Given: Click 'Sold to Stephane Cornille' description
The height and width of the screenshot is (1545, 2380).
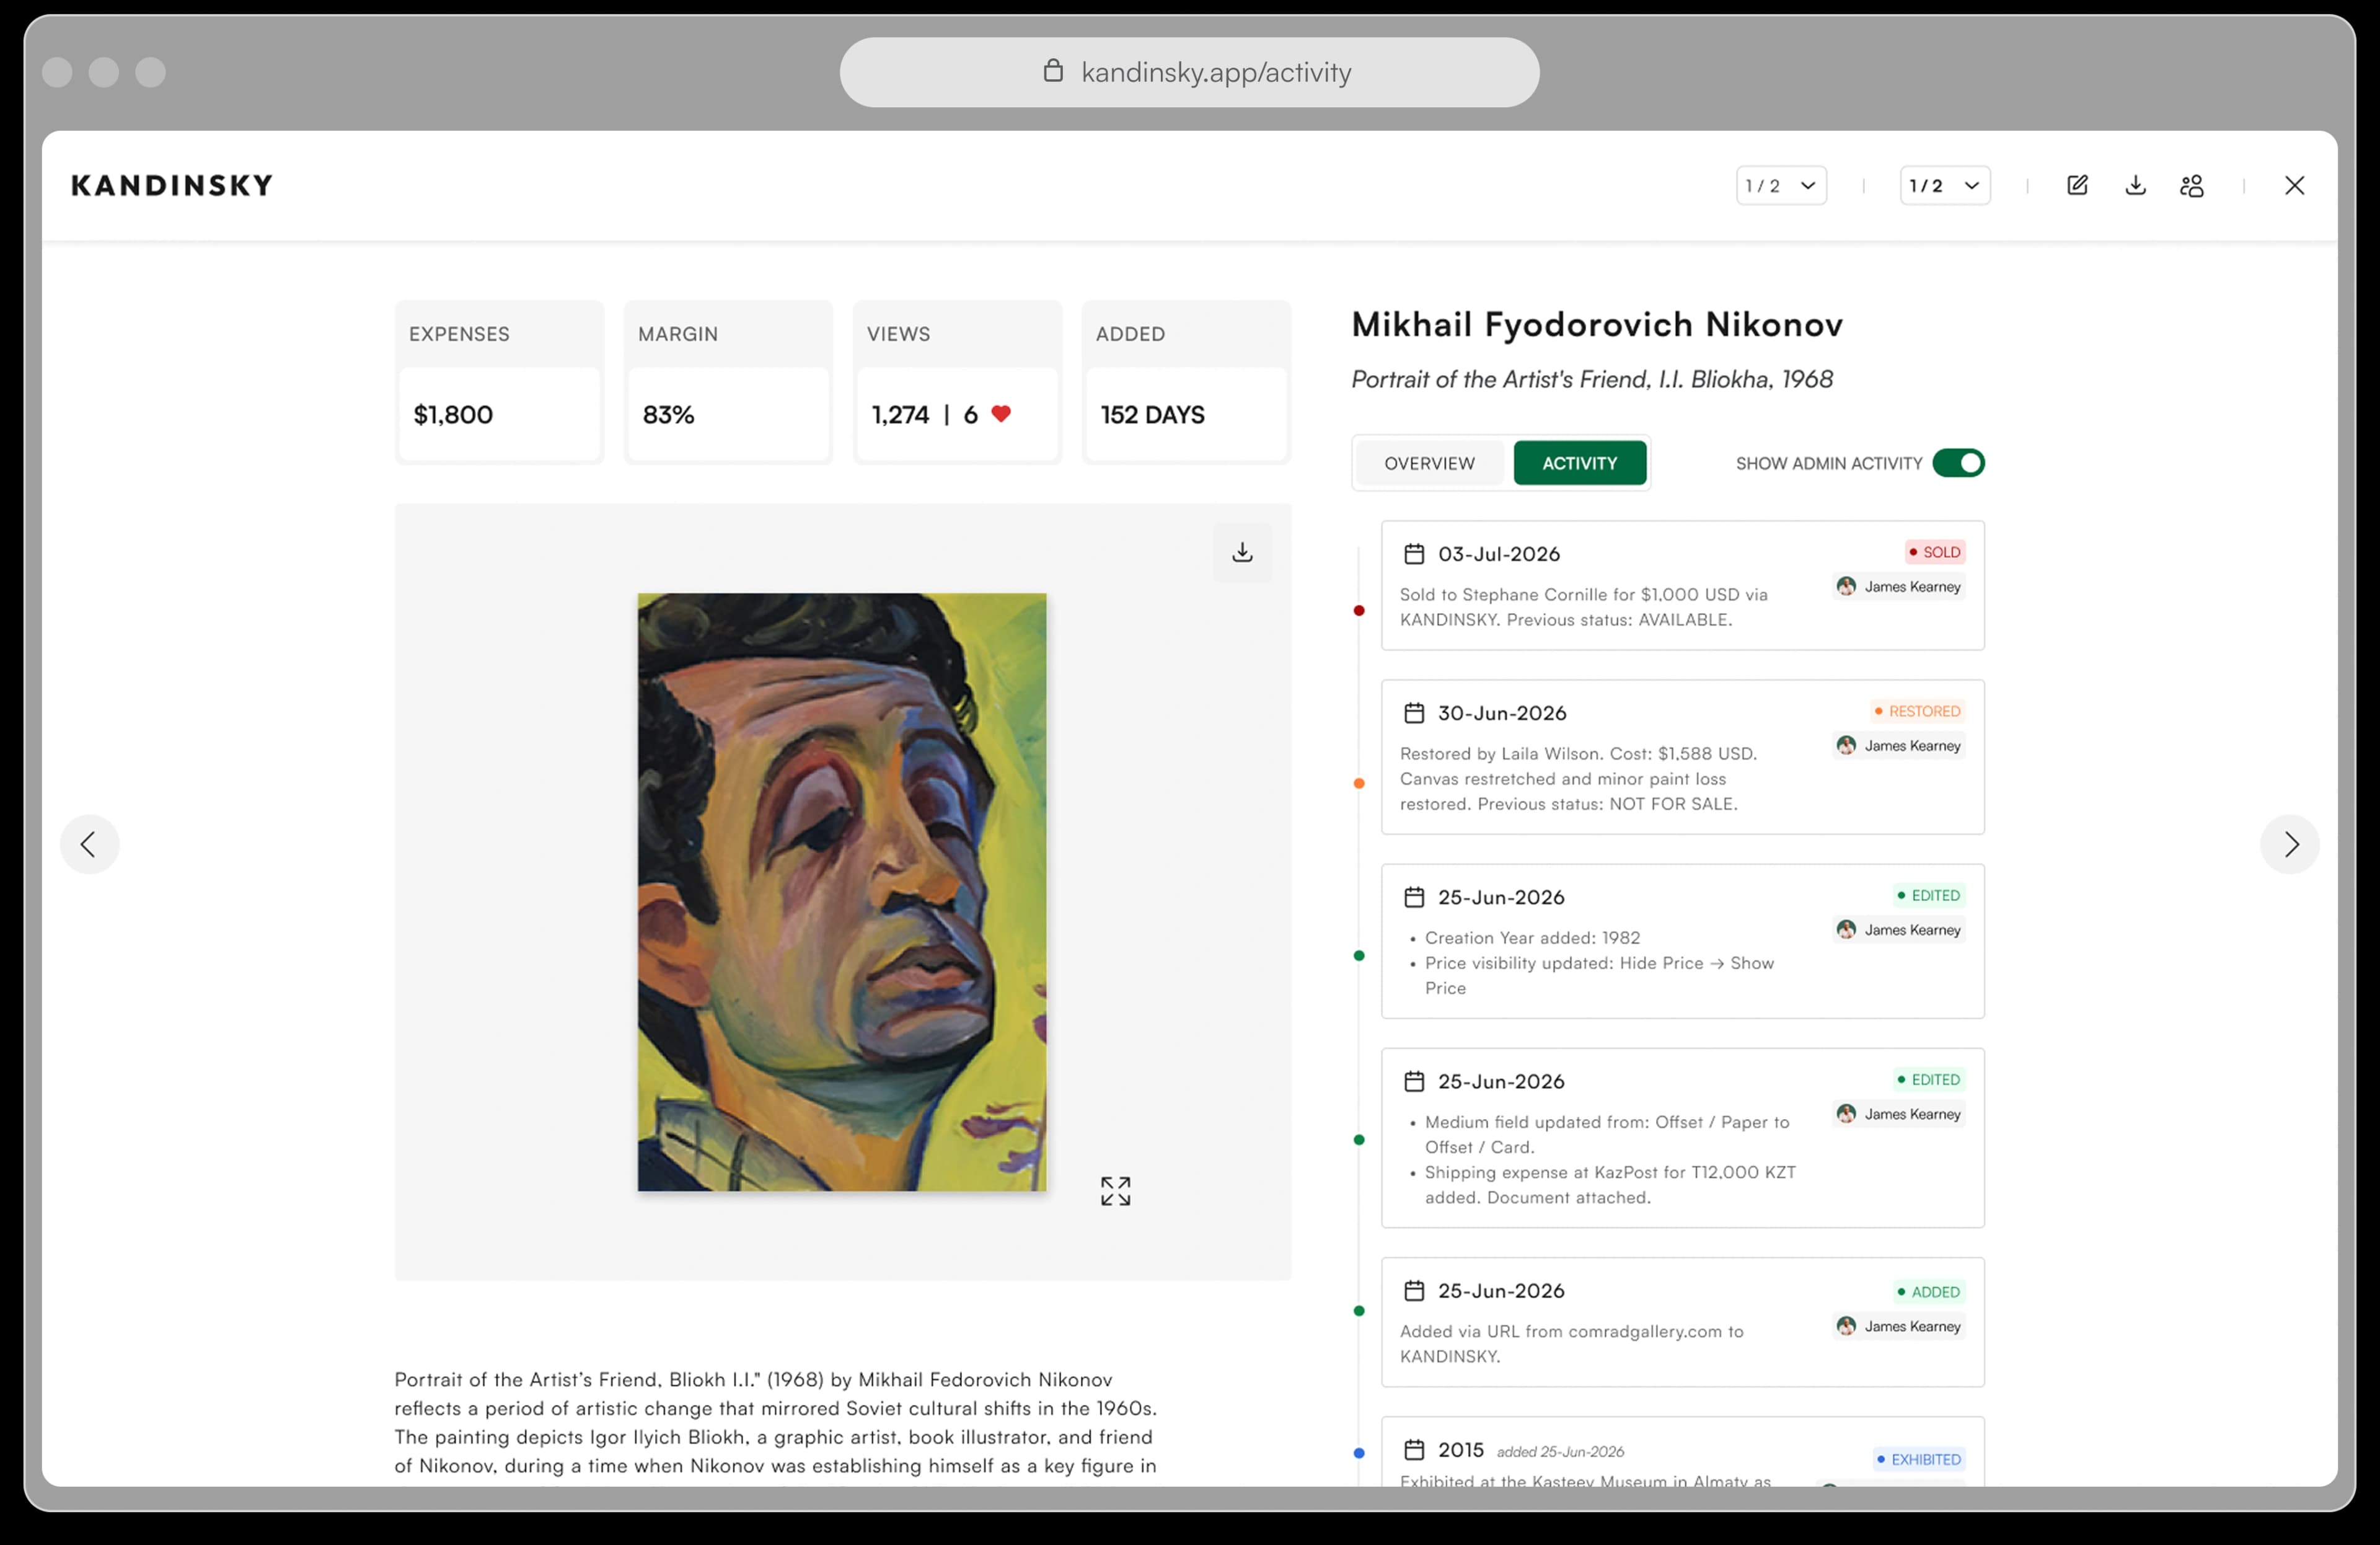Looking at the screenshot, I should click(x=1584, y=606).
